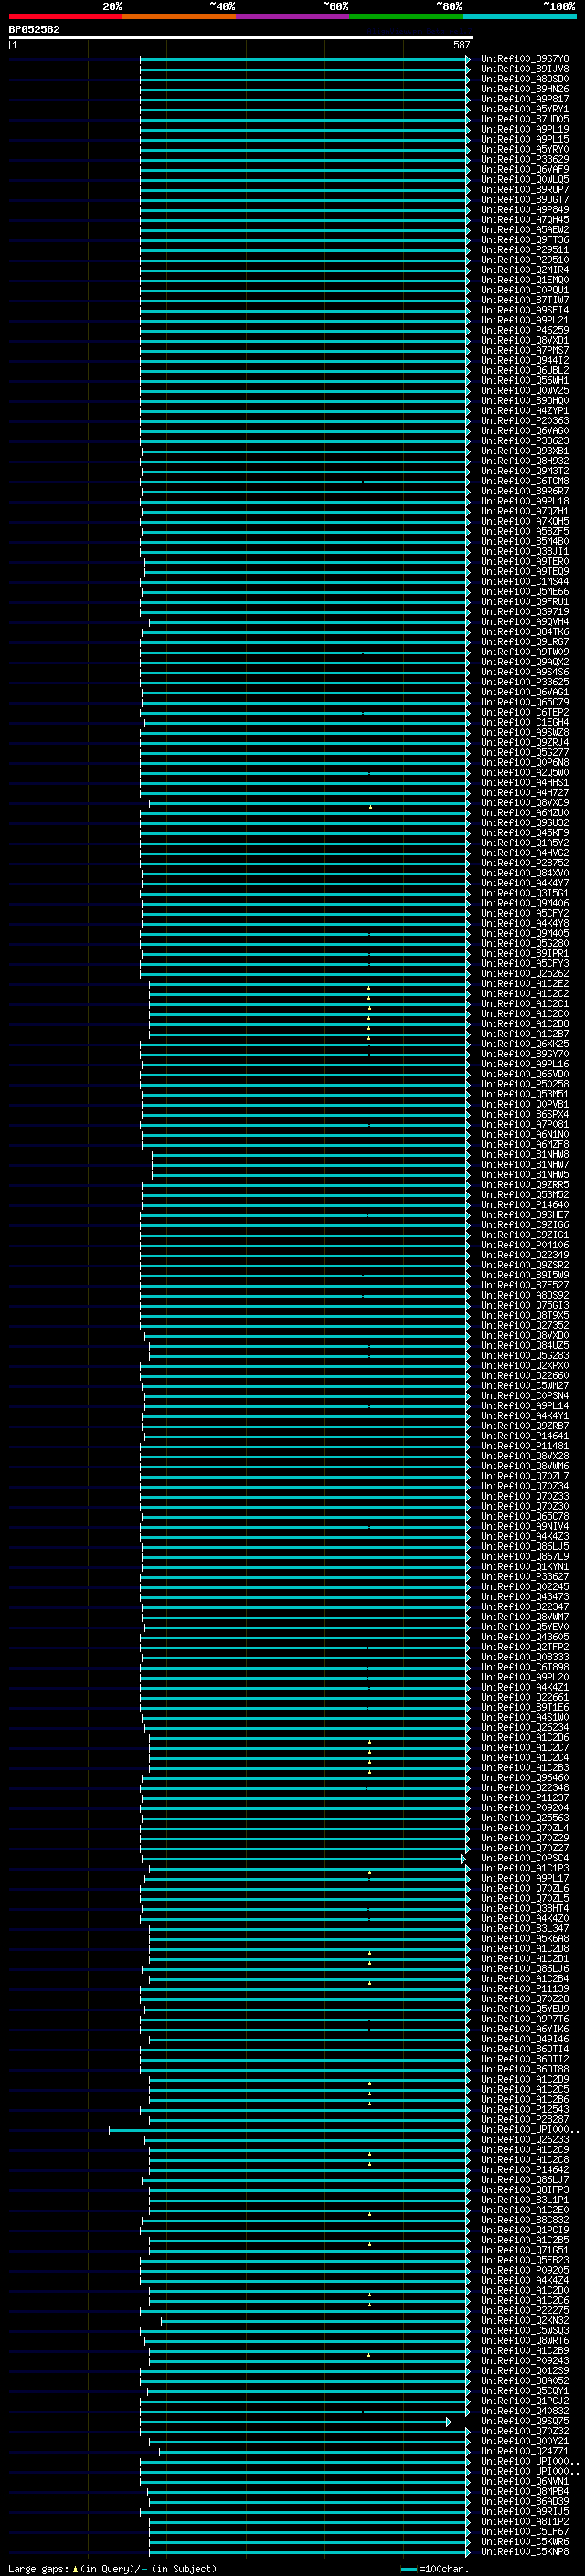
Task: Select the UniRef100_Q8H932 label
Action: [x=524, y=461]
